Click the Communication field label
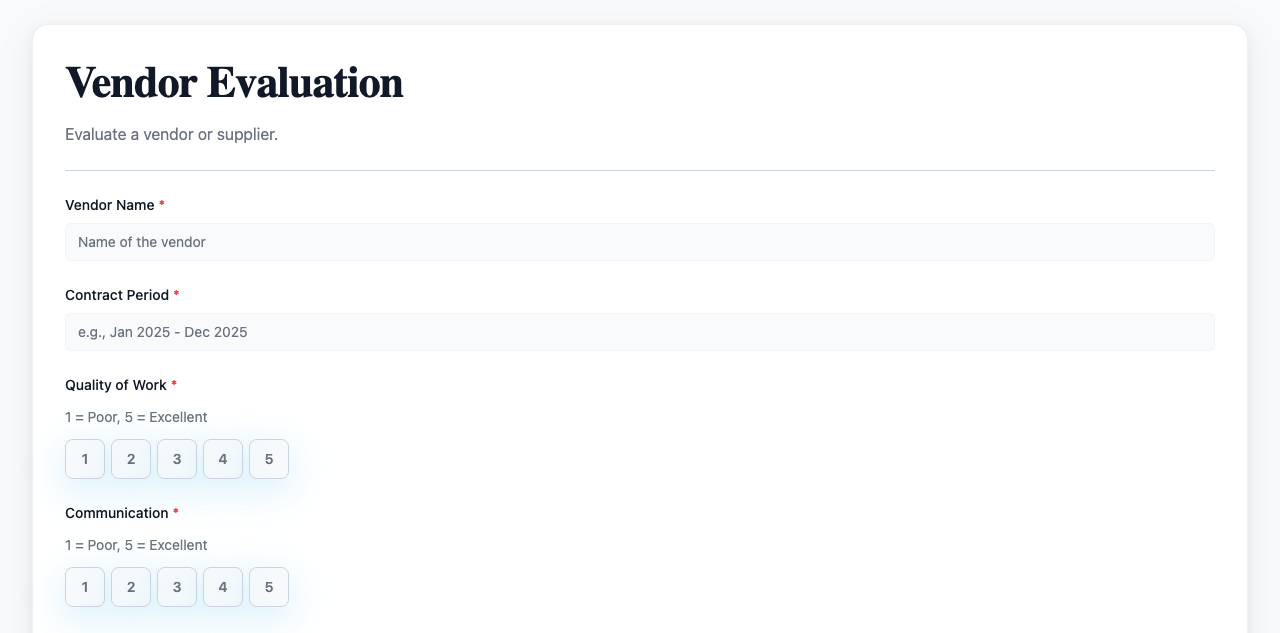 [x=117, y=513]
